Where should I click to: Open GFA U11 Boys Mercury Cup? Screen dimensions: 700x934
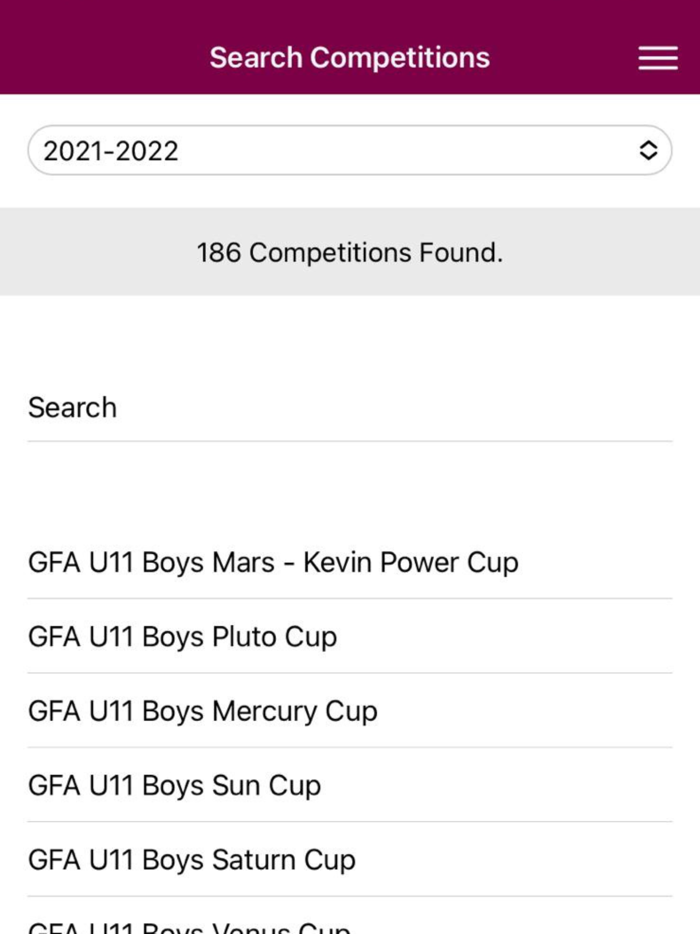[x=202, y=712]
